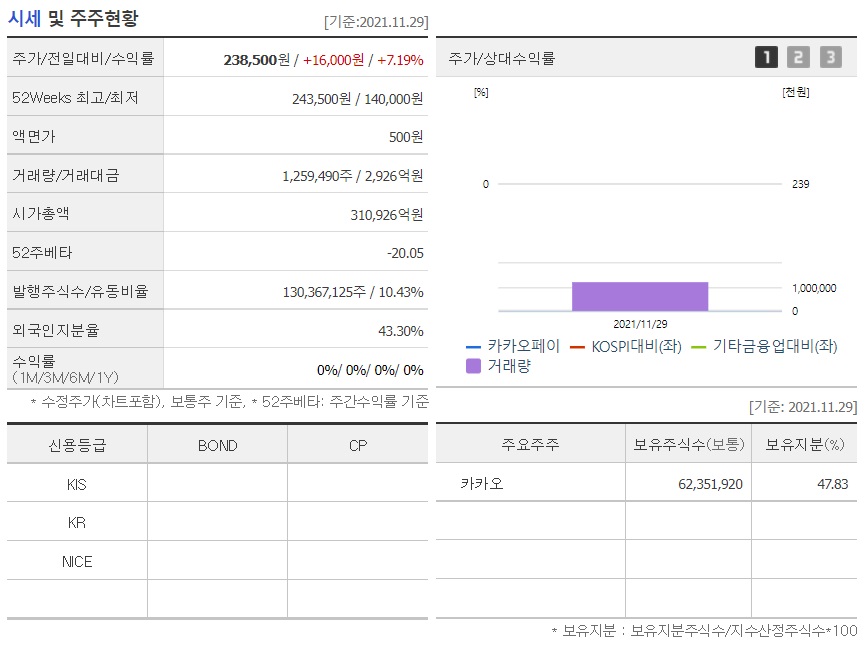Click the [천원] axis unit label

795,92
